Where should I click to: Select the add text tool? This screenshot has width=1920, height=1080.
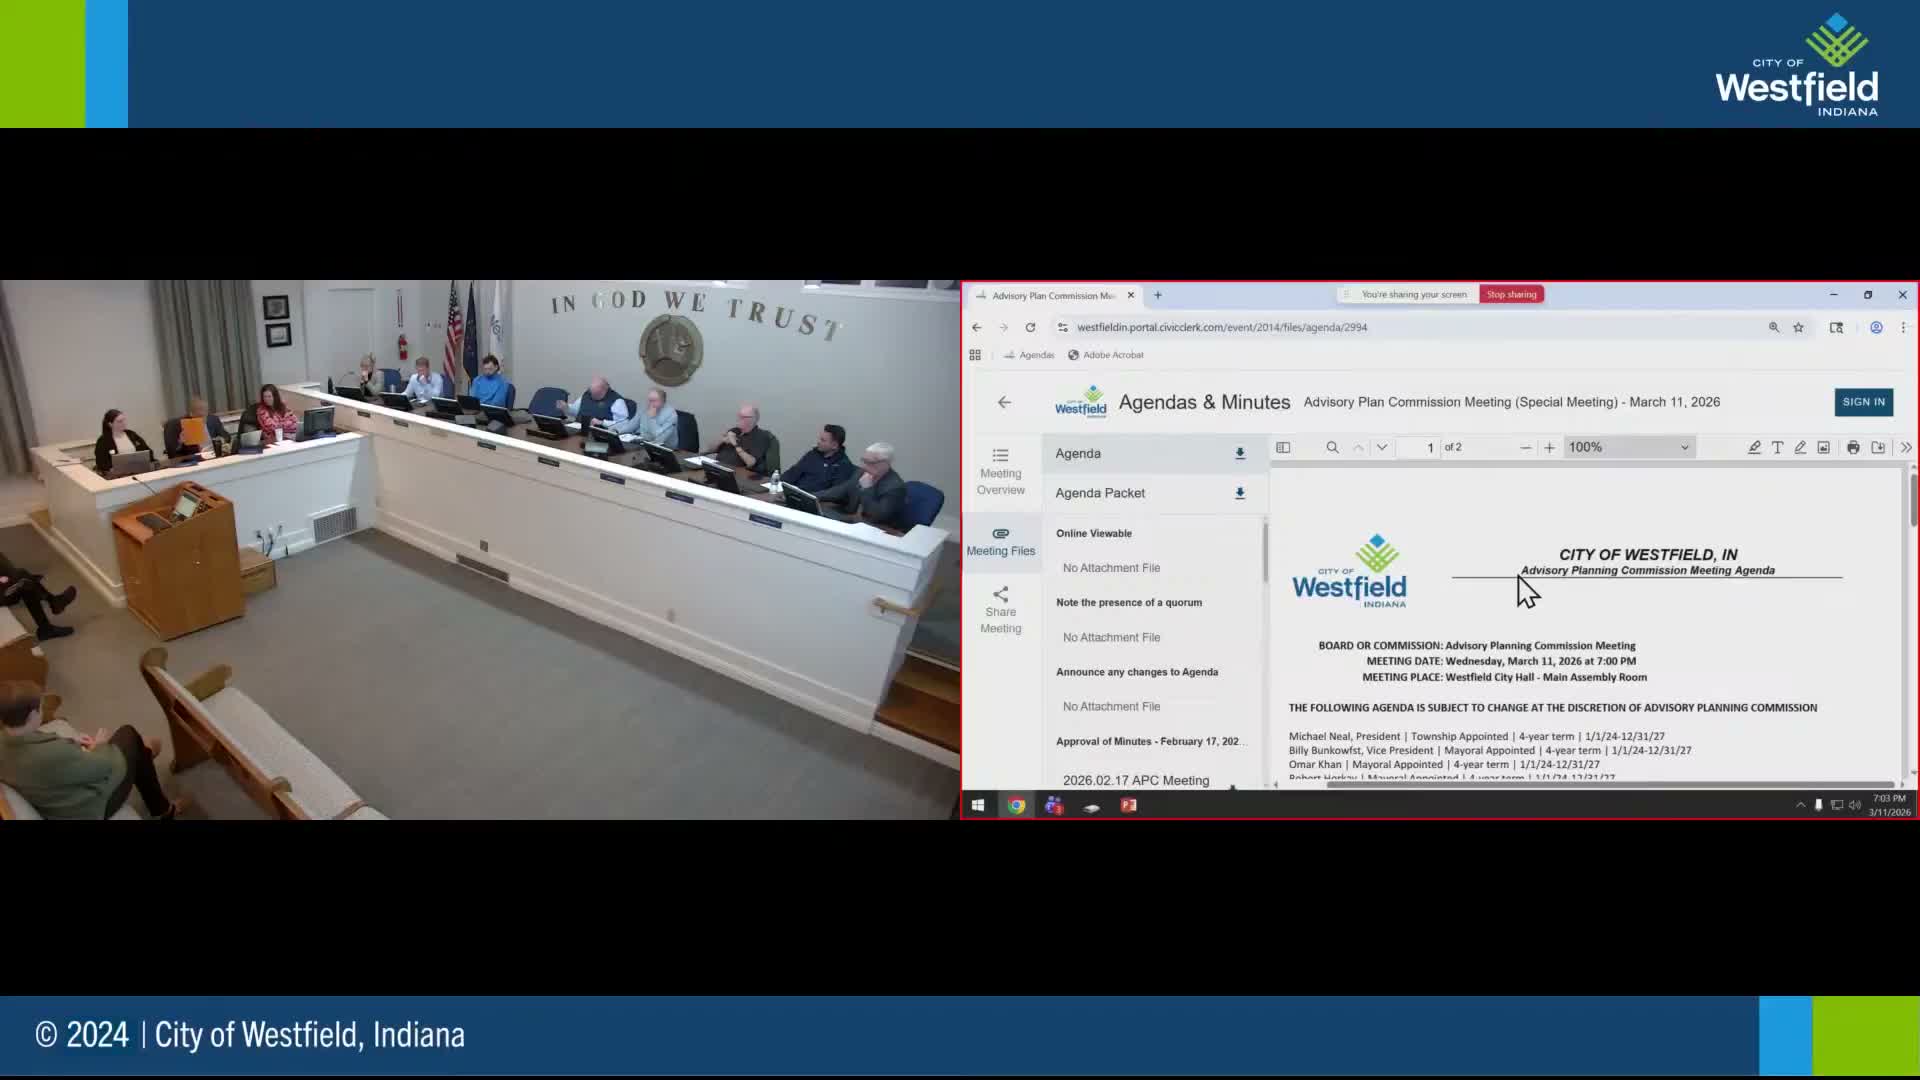click(1777, 447)
